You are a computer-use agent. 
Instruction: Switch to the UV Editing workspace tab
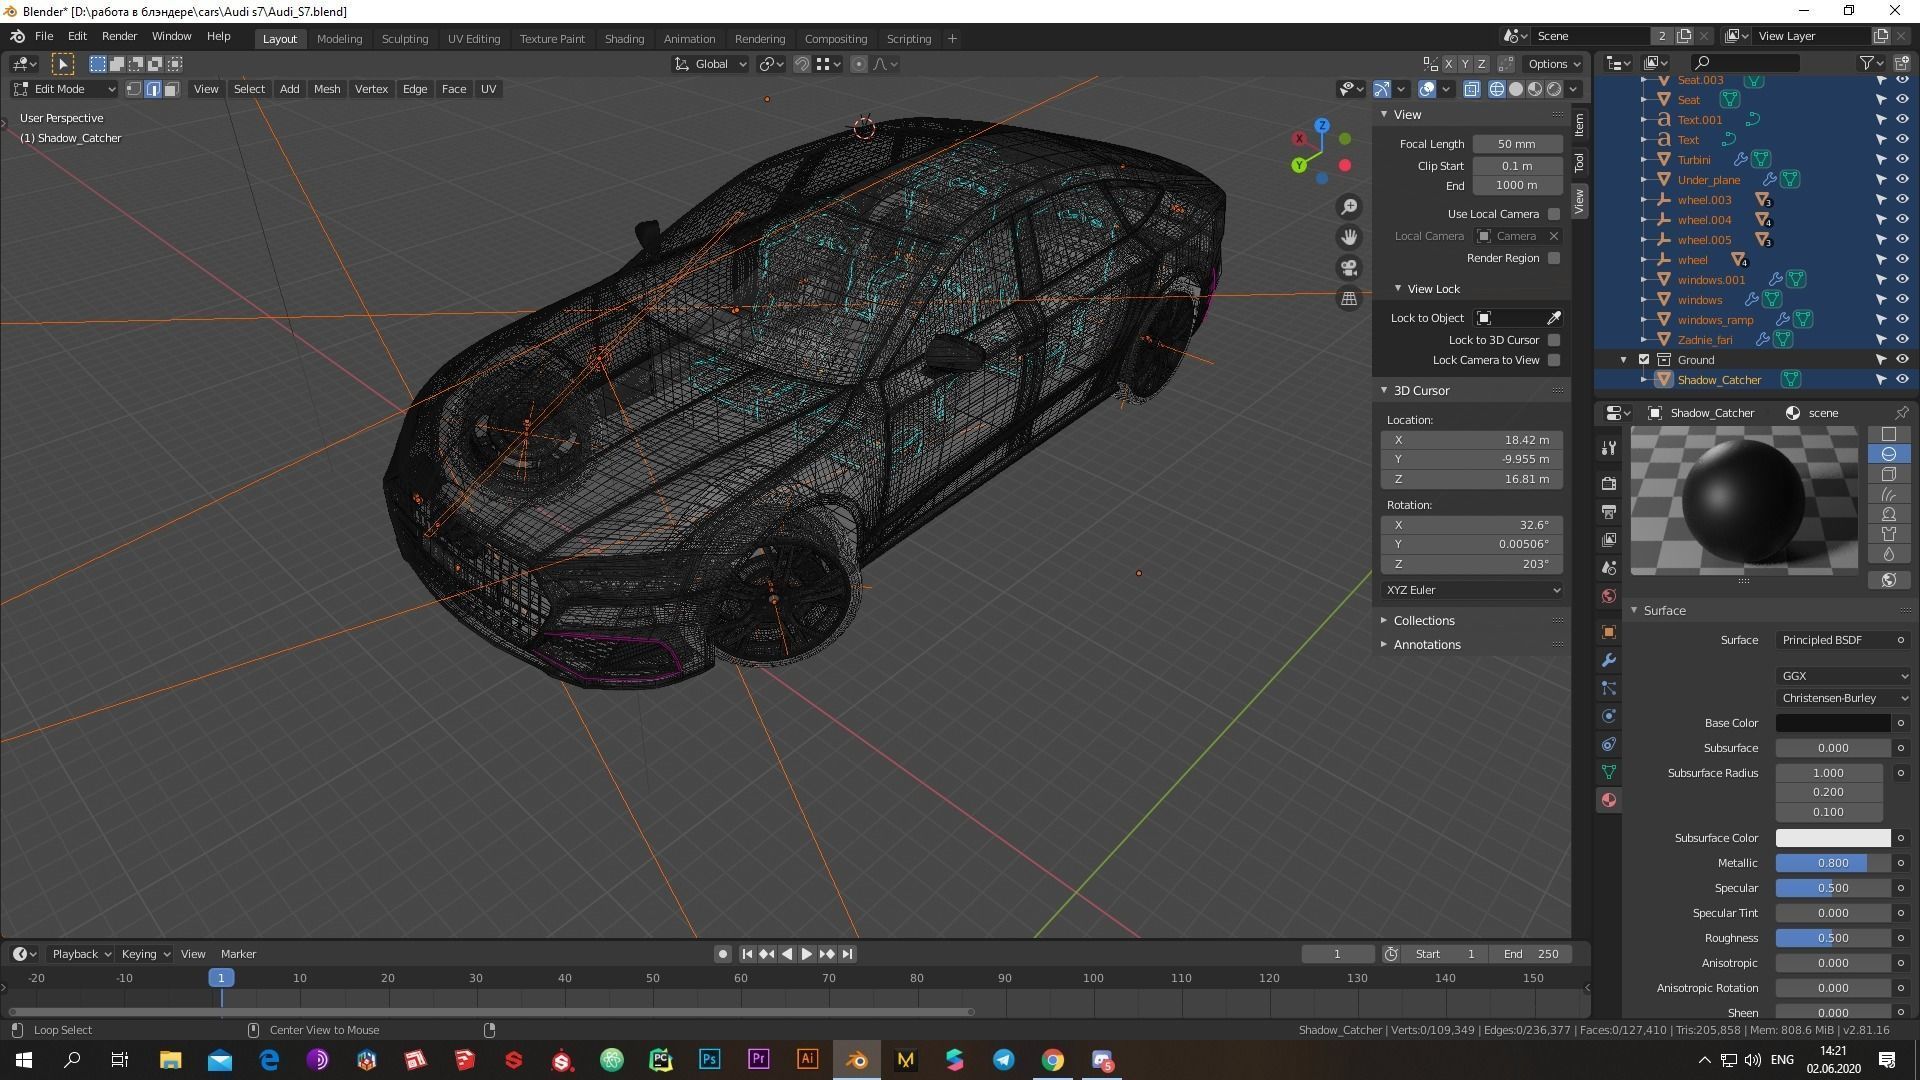click(x=474, y=39)
